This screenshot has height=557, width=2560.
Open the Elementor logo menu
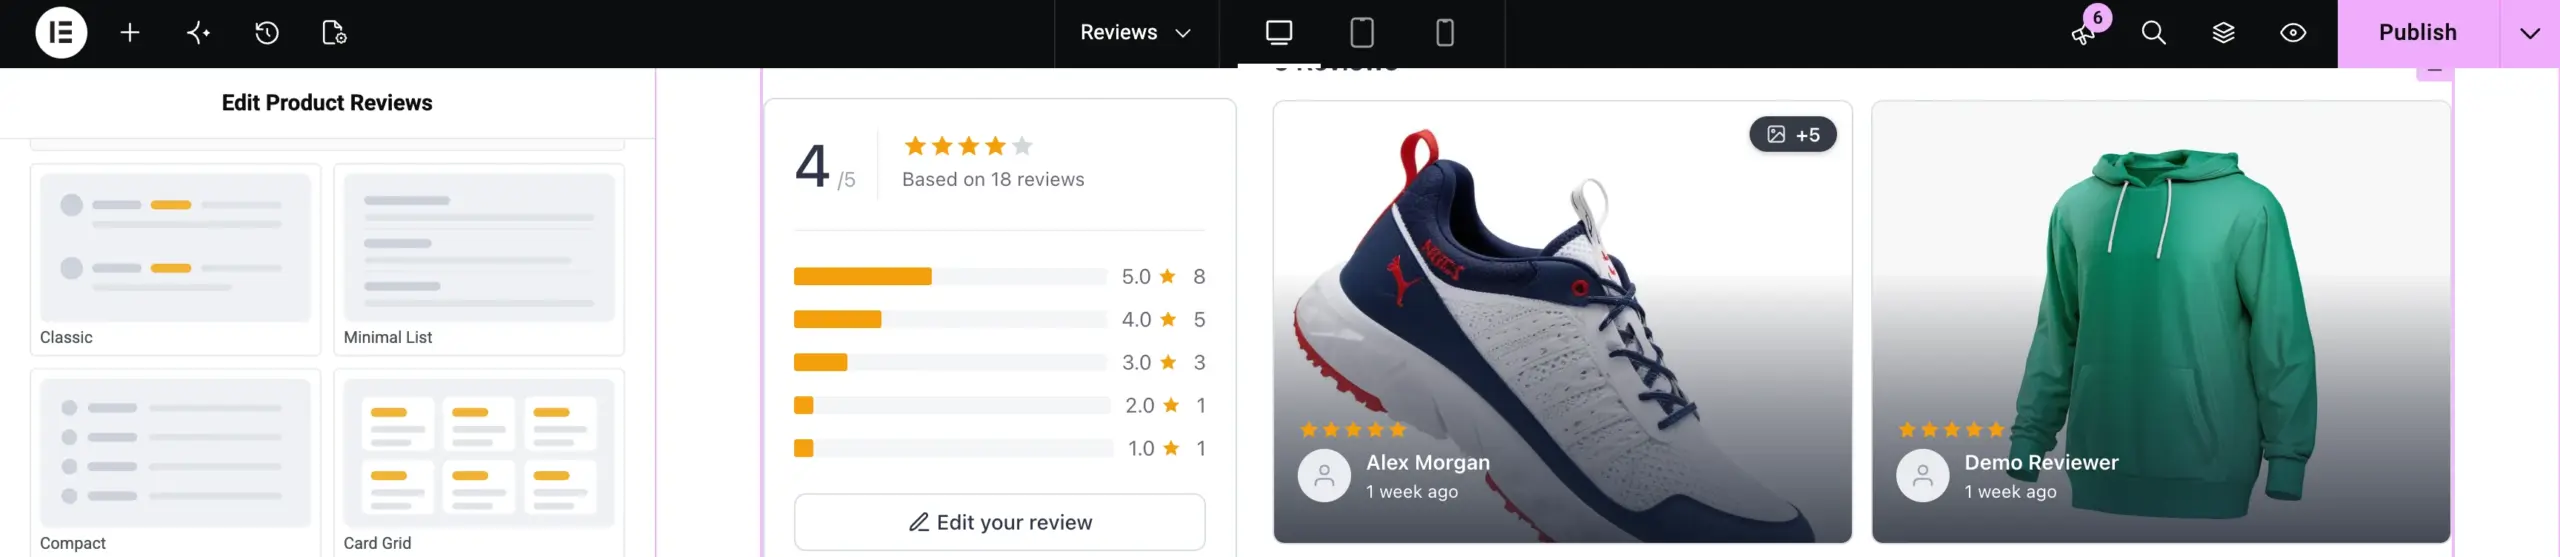61,33
